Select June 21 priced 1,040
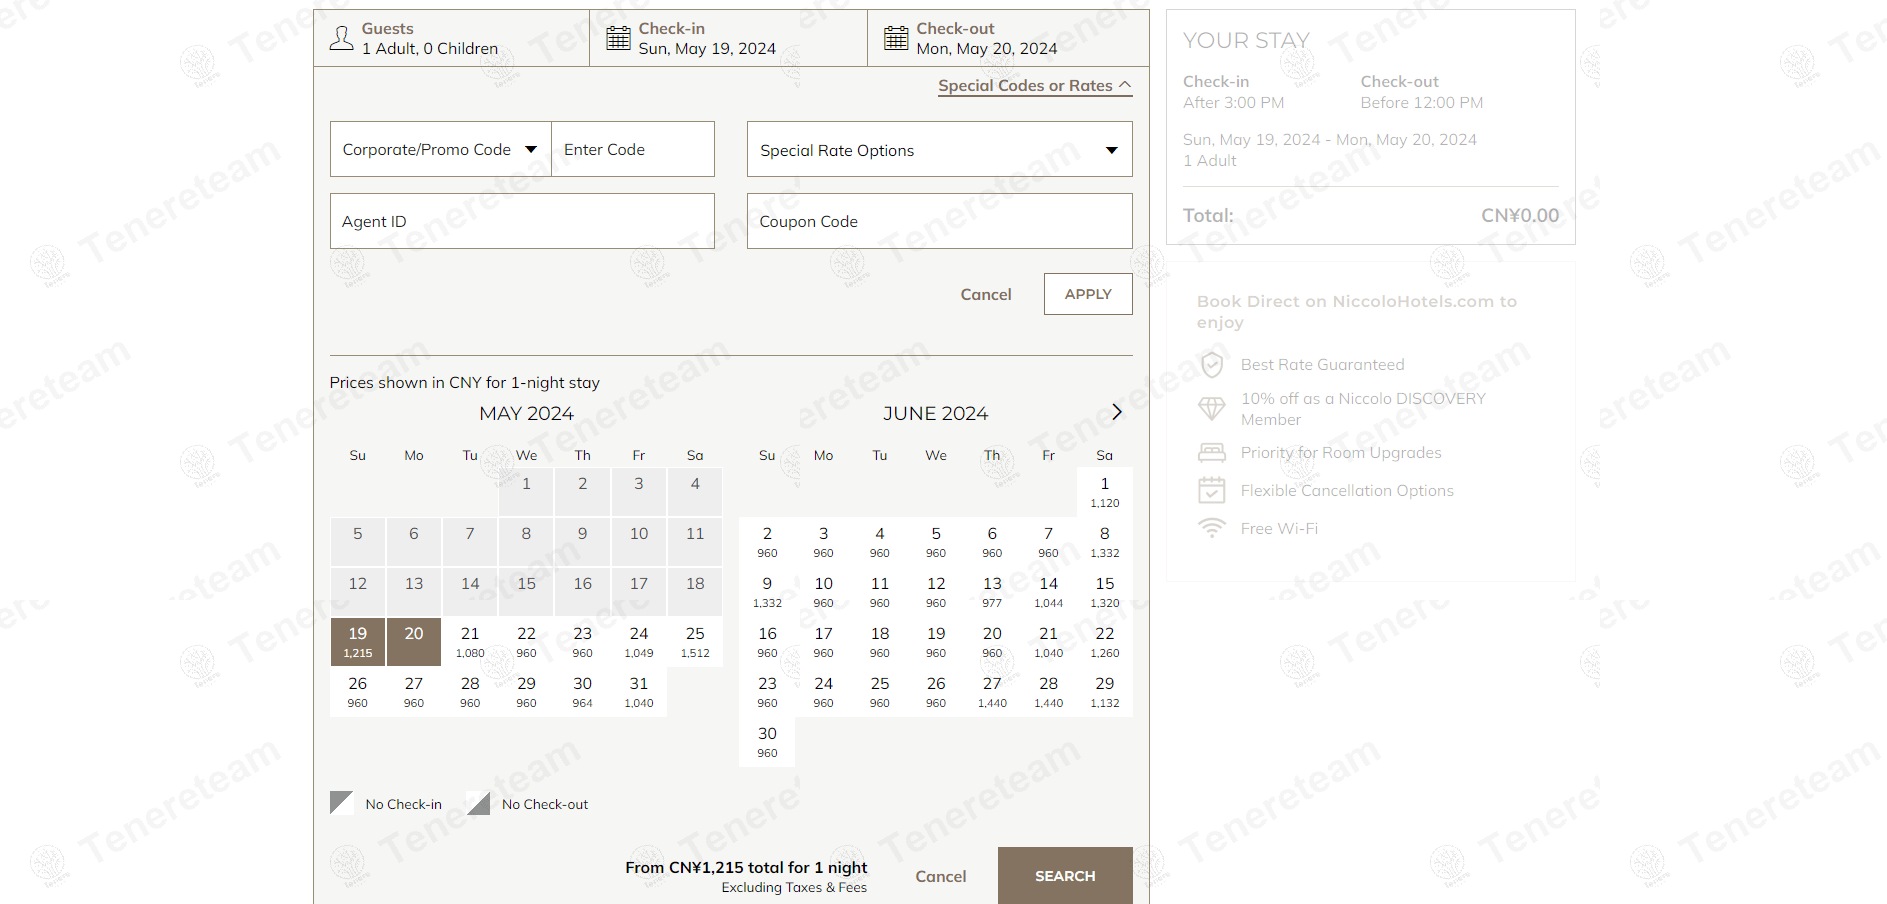The height and width of the screenshot is (904, 1887). click(x=1048, y=641)
